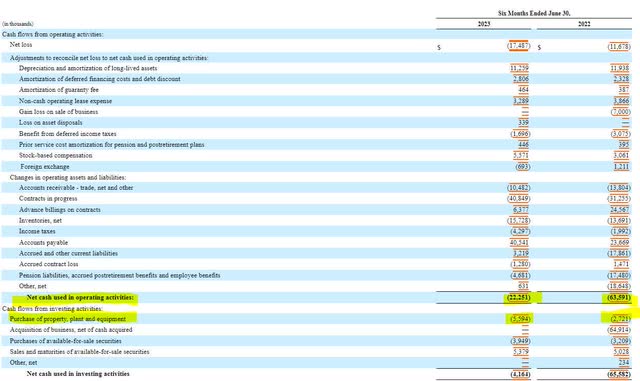Viewport: 640px width, 381px height.
Task: Select highlighted "Net cash used in operating activities:"
Action: point(80,298)
